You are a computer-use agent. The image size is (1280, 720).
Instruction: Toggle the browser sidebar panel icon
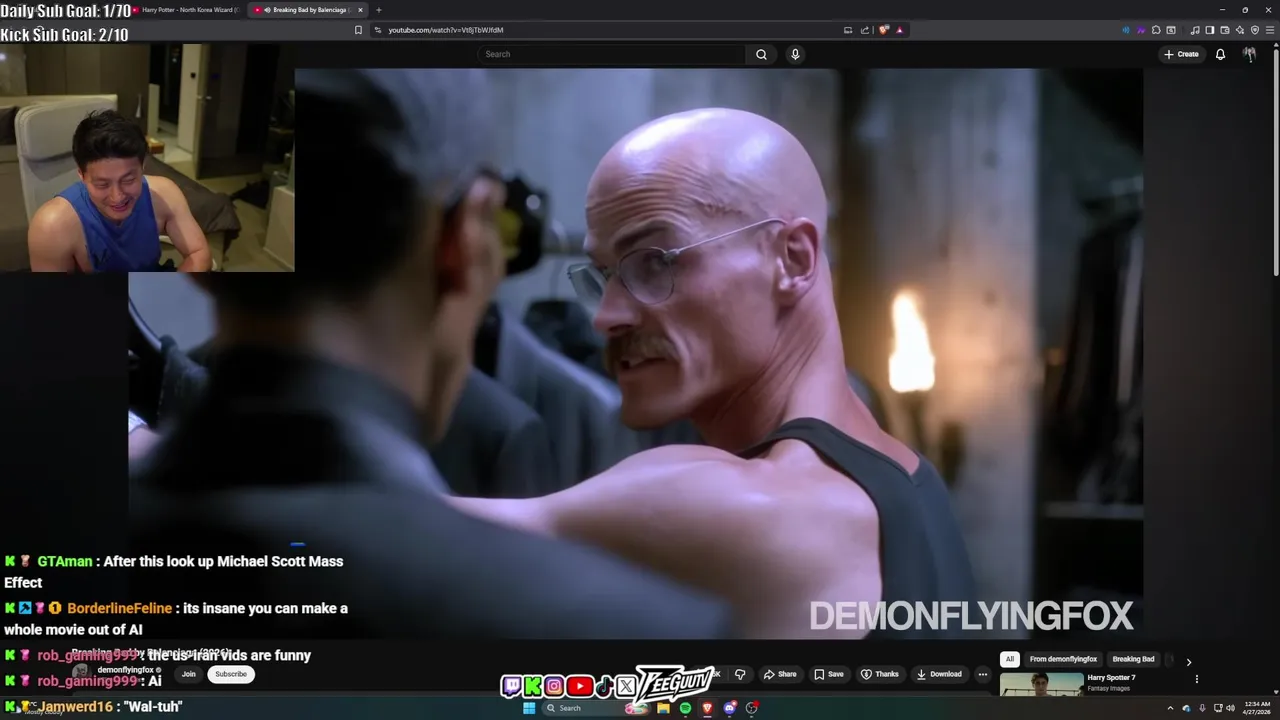(x=1209, y=30)
